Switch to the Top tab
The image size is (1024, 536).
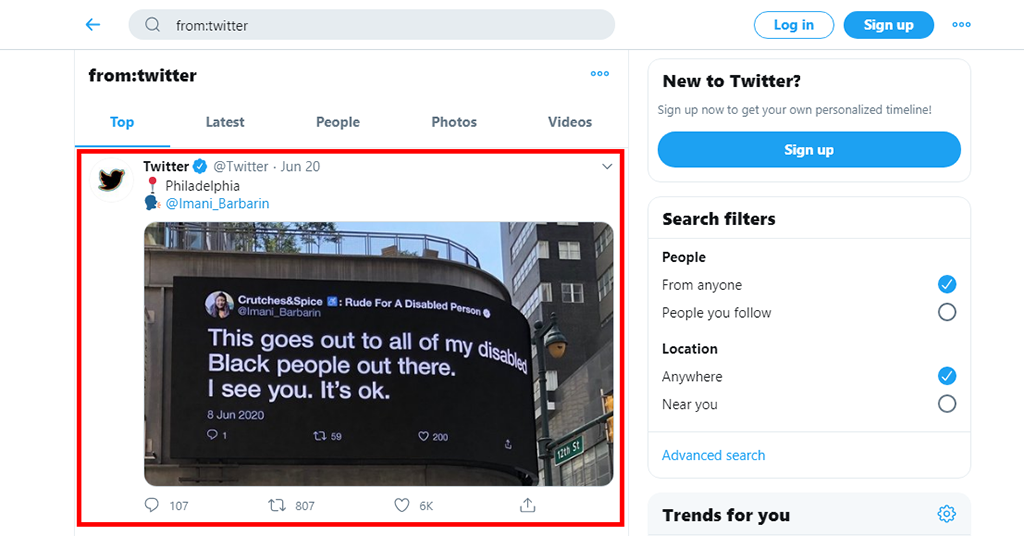(x=122, y=122)
